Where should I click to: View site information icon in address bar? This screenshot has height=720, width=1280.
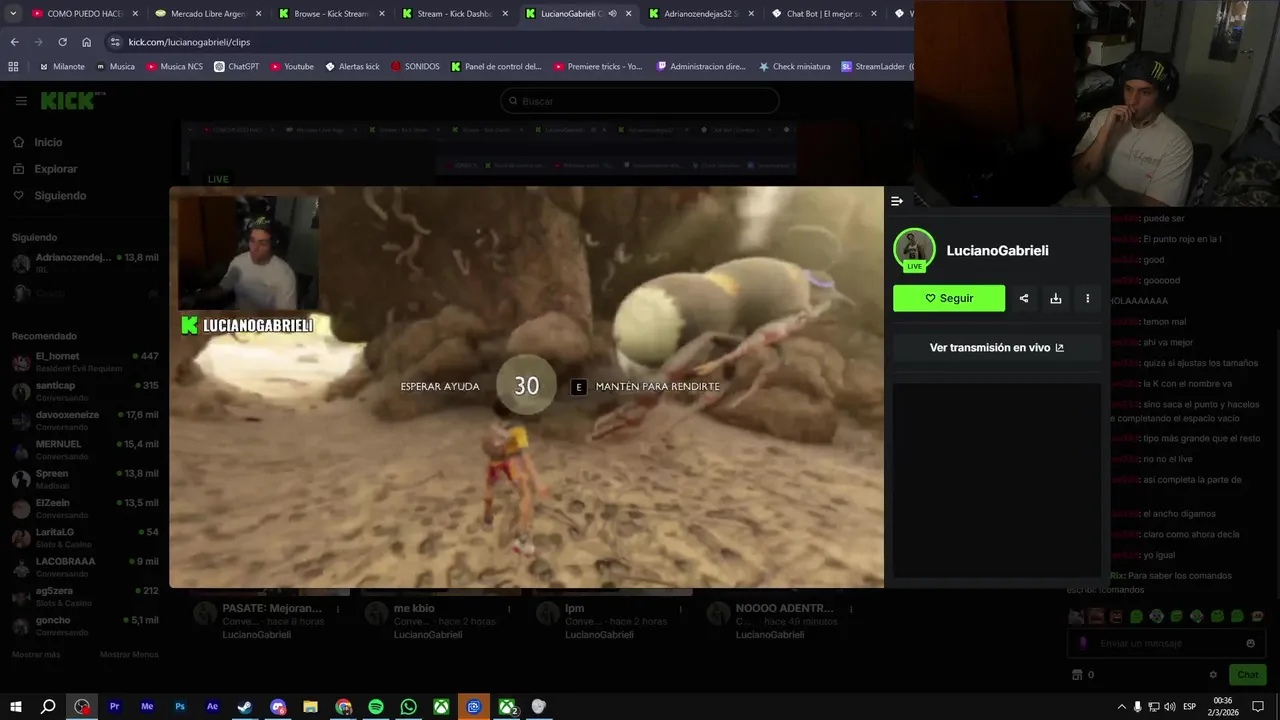click(x=115, y=42)
